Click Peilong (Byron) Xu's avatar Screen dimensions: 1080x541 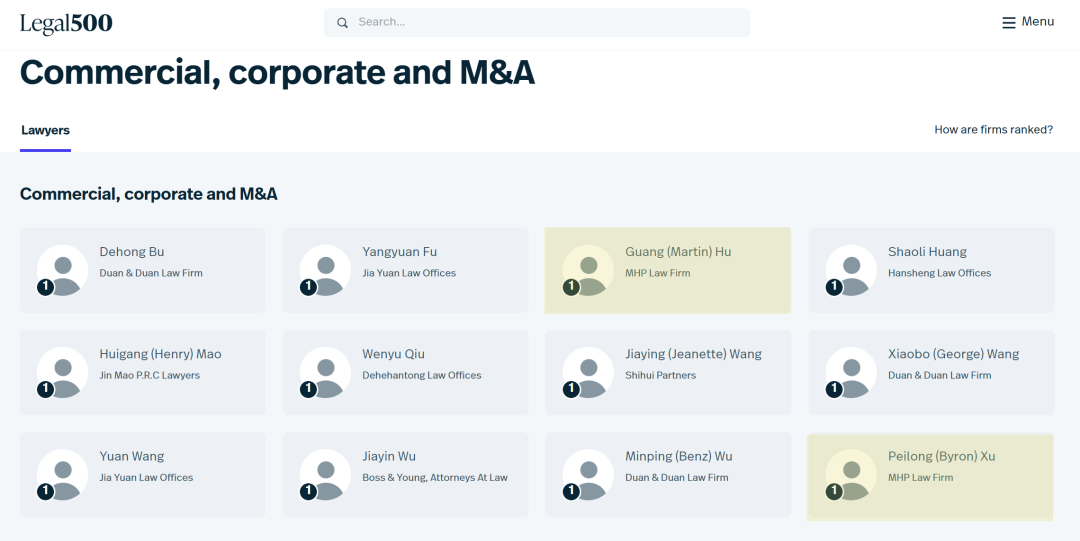(850, 474)
